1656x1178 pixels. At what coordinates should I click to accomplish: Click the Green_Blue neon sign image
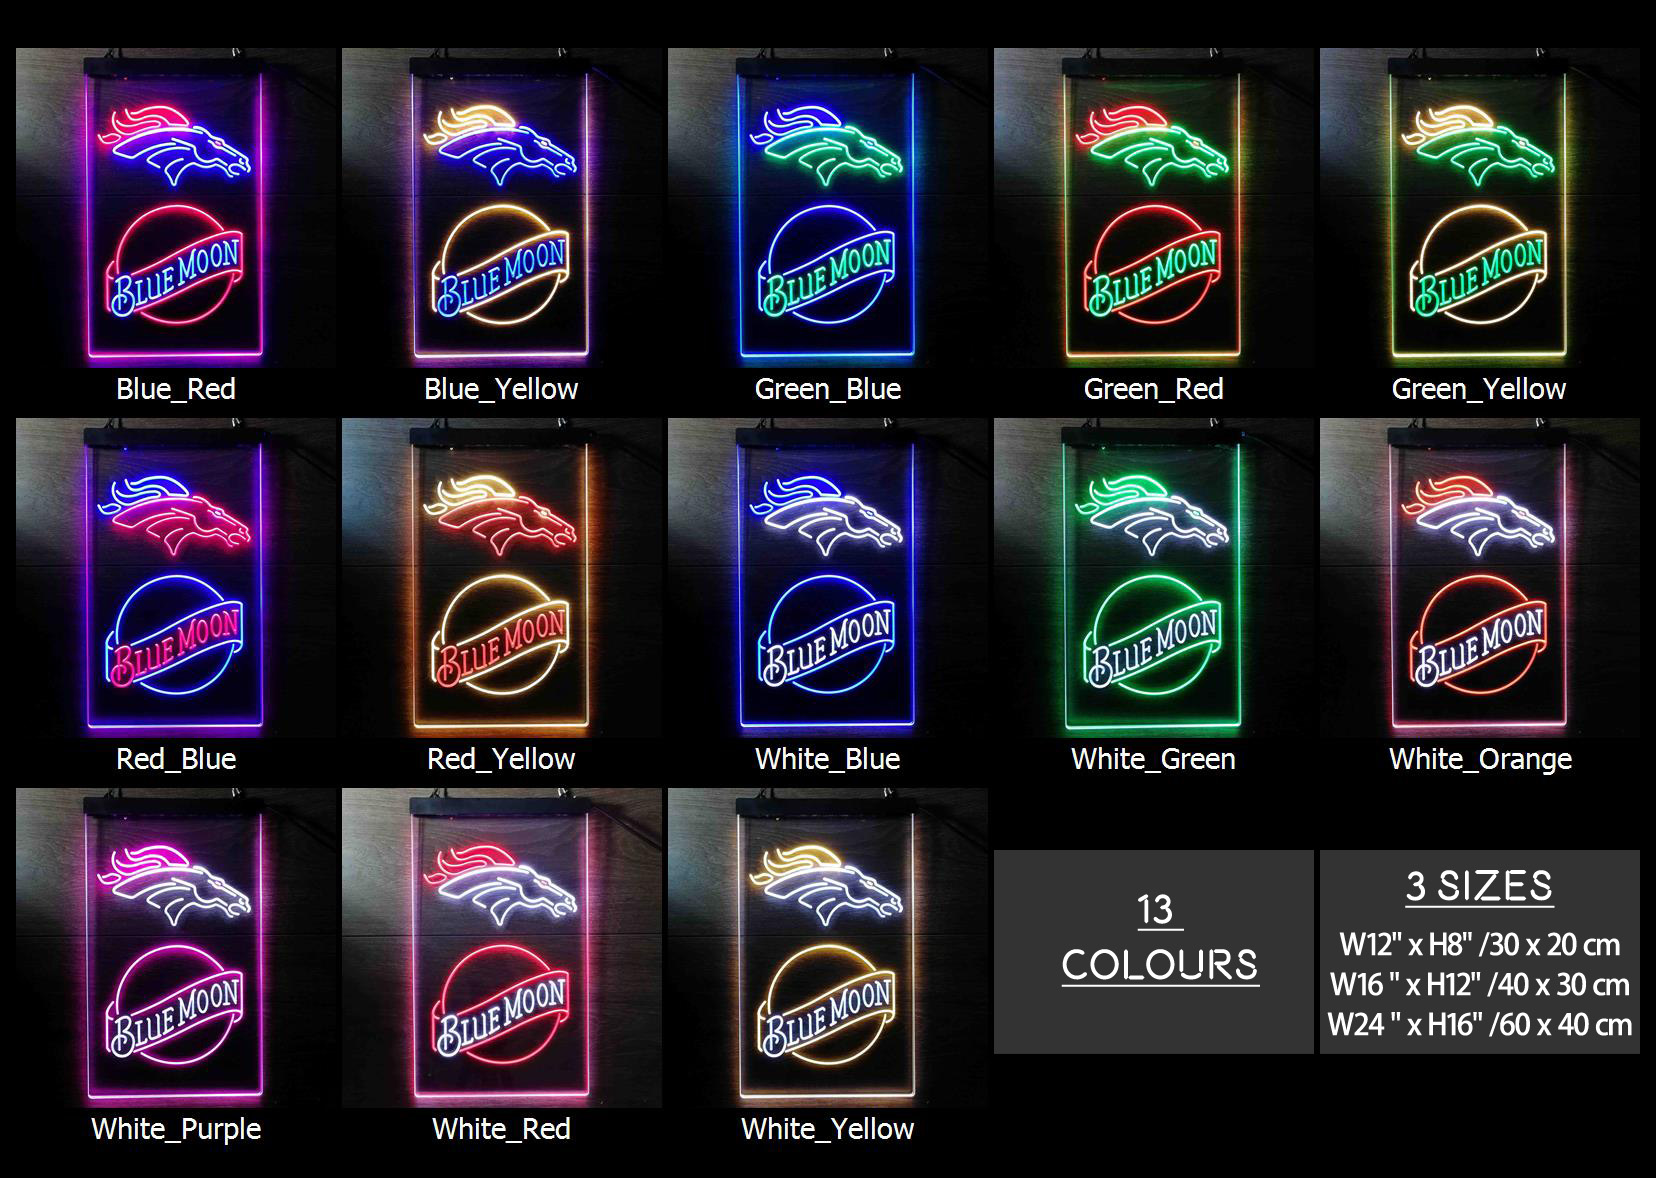(x=828, y=208)
